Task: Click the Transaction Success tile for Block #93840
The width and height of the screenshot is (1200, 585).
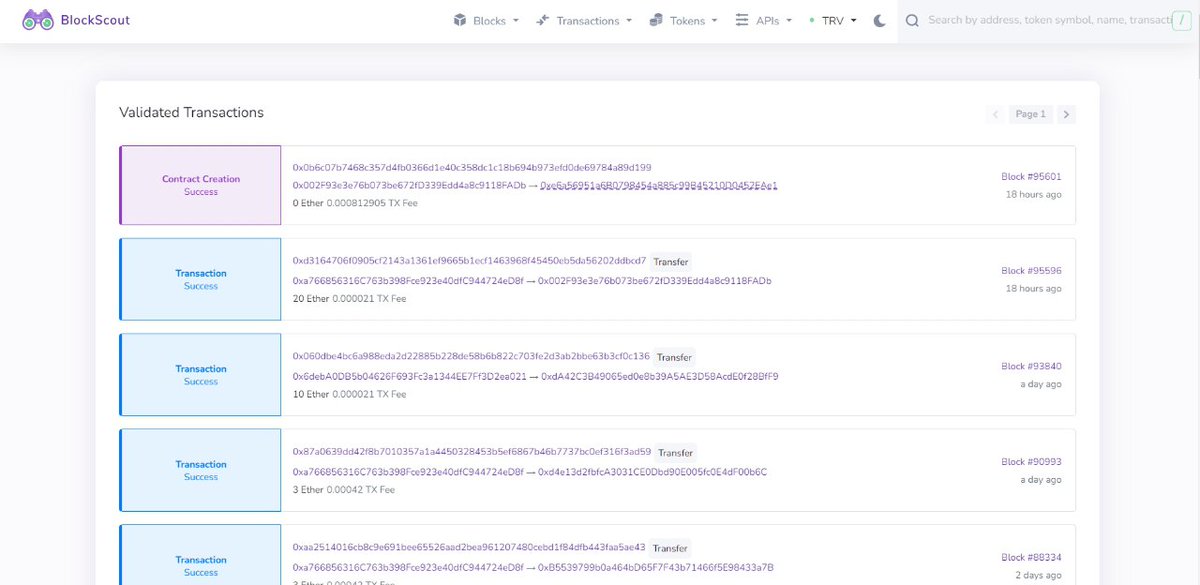Action: tap(200, 375)
